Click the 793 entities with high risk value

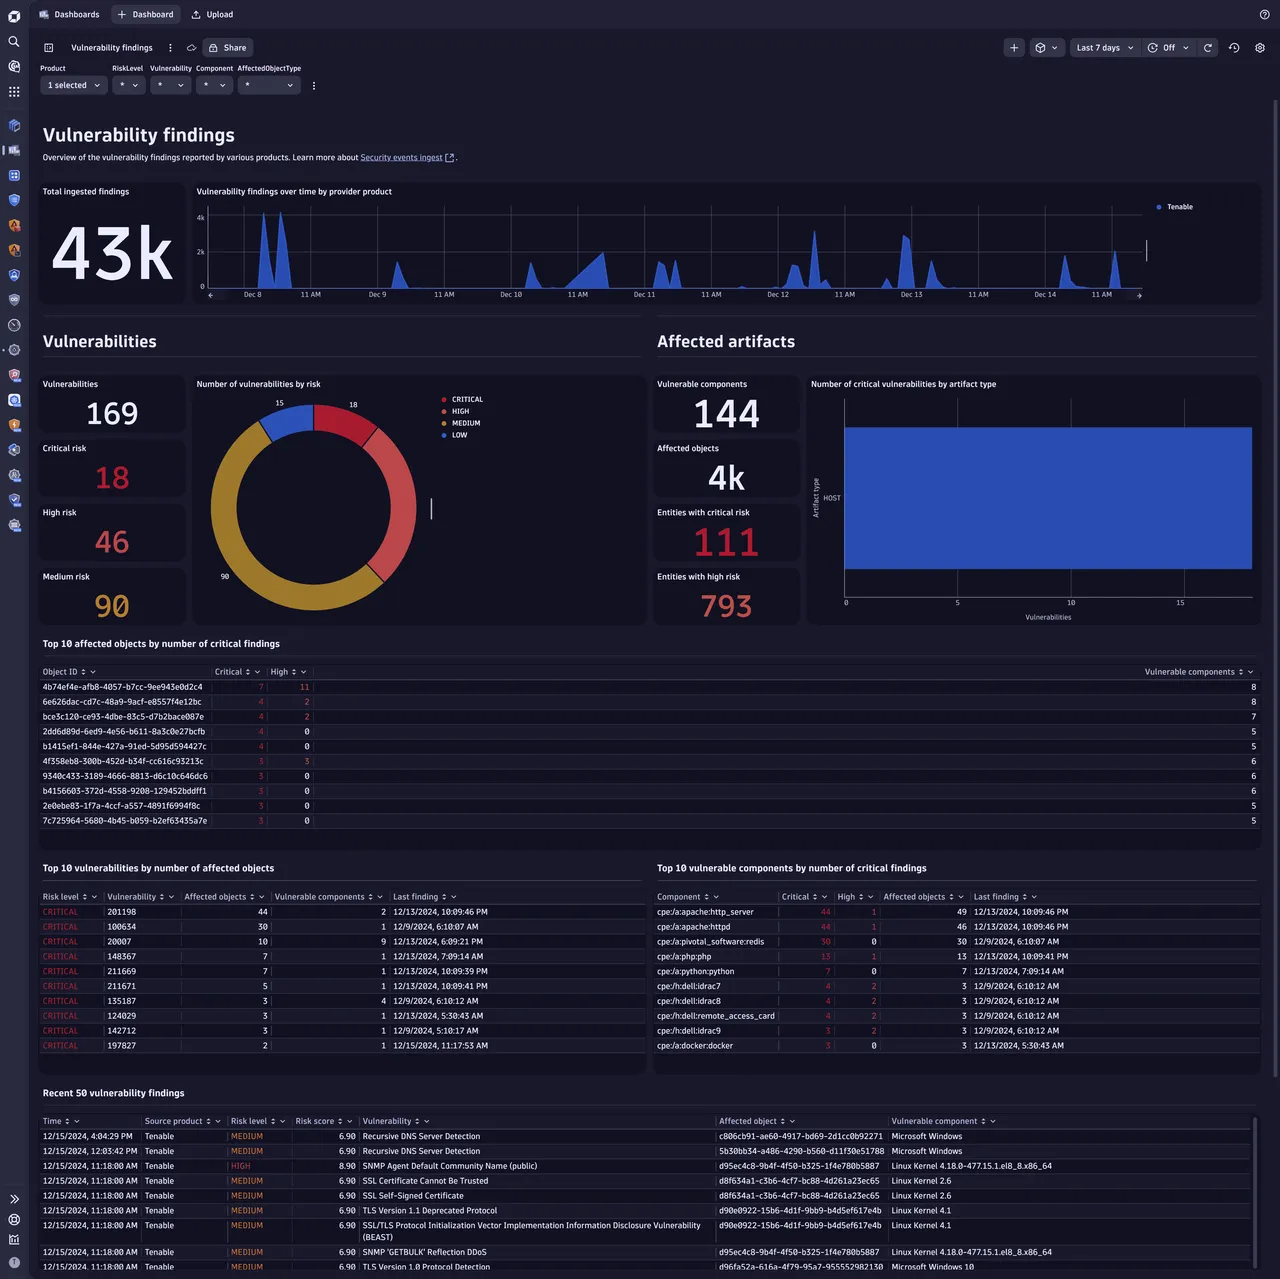726,607
